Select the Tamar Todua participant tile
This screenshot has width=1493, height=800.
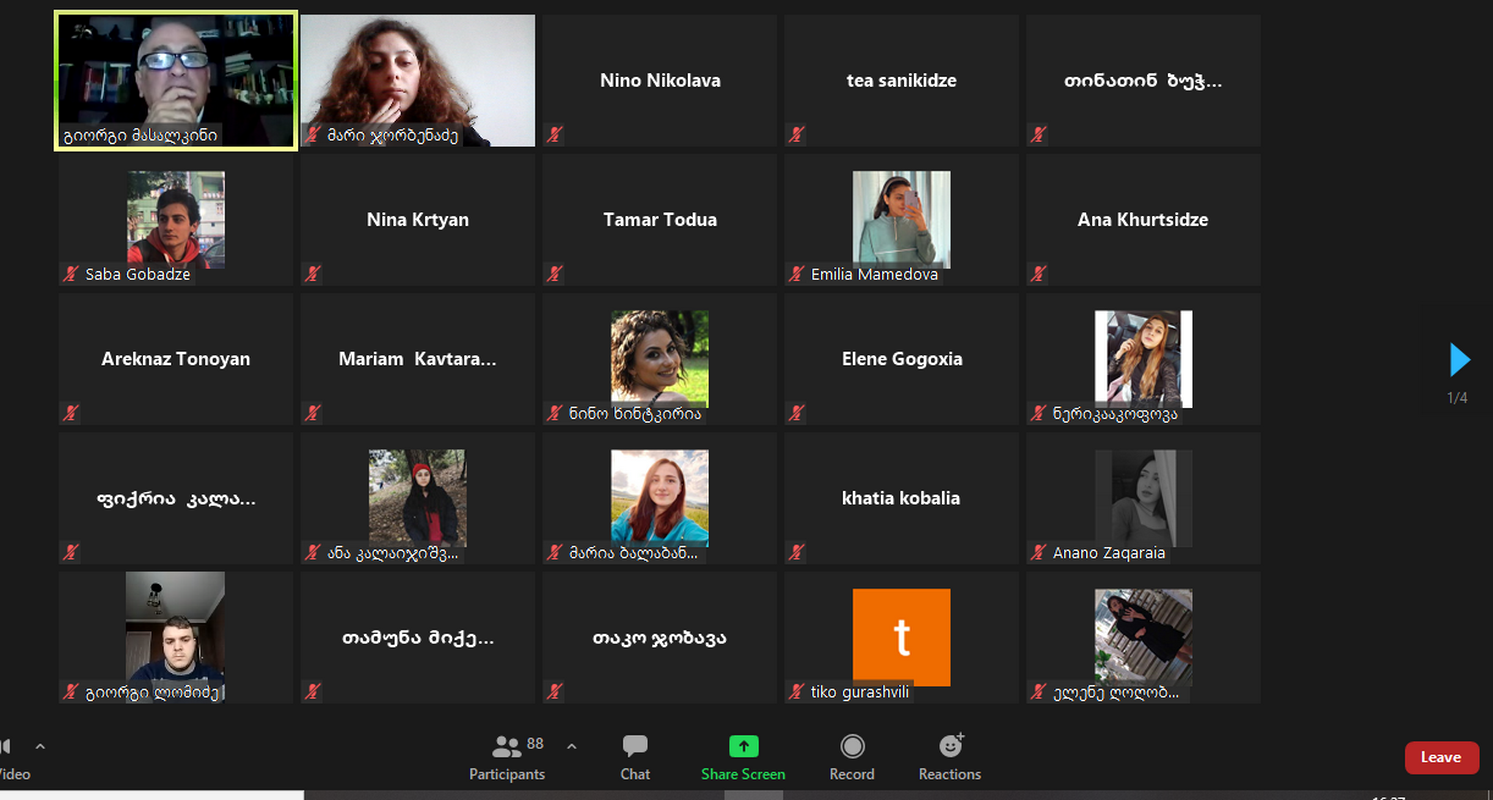coord(659,220)
